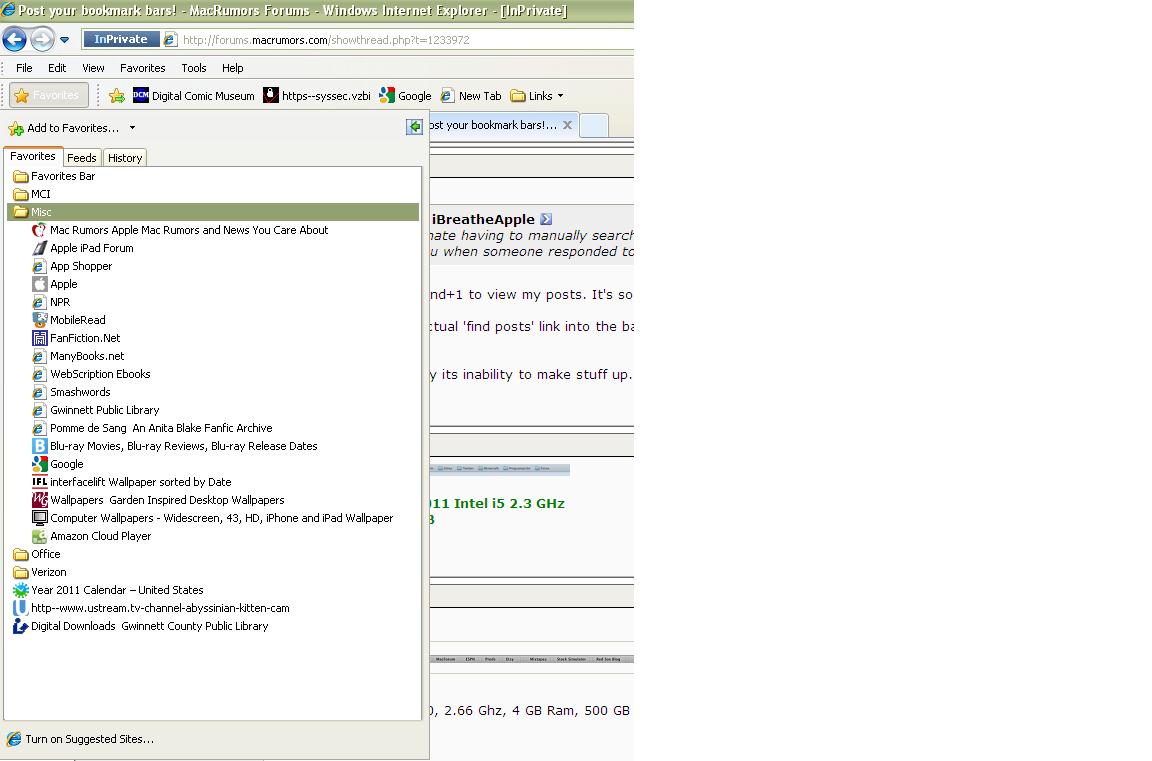Open the Help menu
1152x761 pixels.
232,68
